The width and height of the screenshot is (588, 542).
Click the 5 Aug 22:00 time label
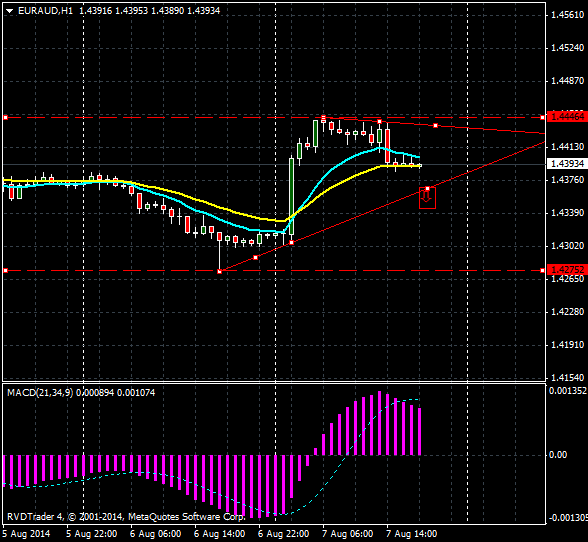pos(92,533)
